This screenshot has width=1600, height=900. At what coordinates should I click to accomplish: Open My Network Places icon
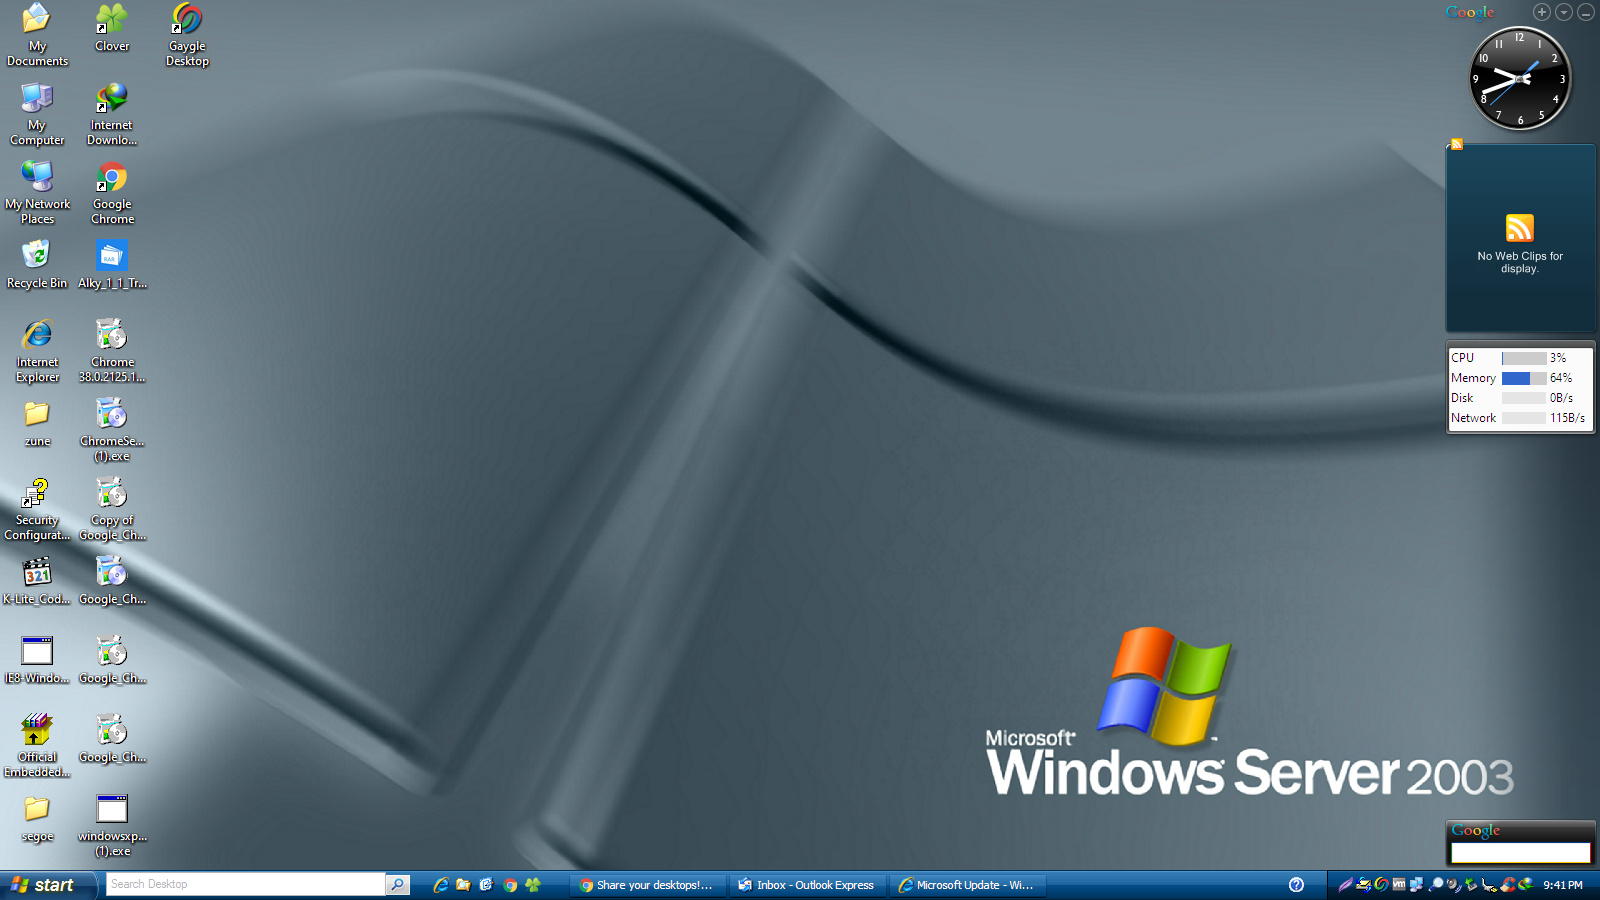click(37, 193)
